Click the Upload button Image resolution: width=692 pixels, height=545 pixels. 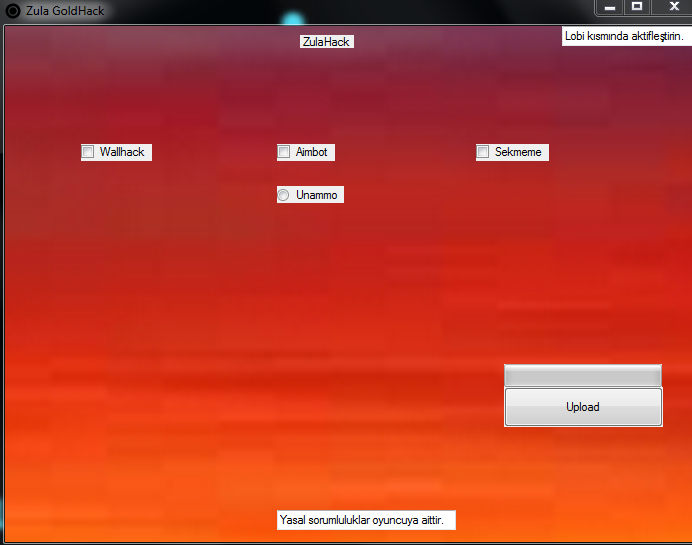tap(583, 407)
